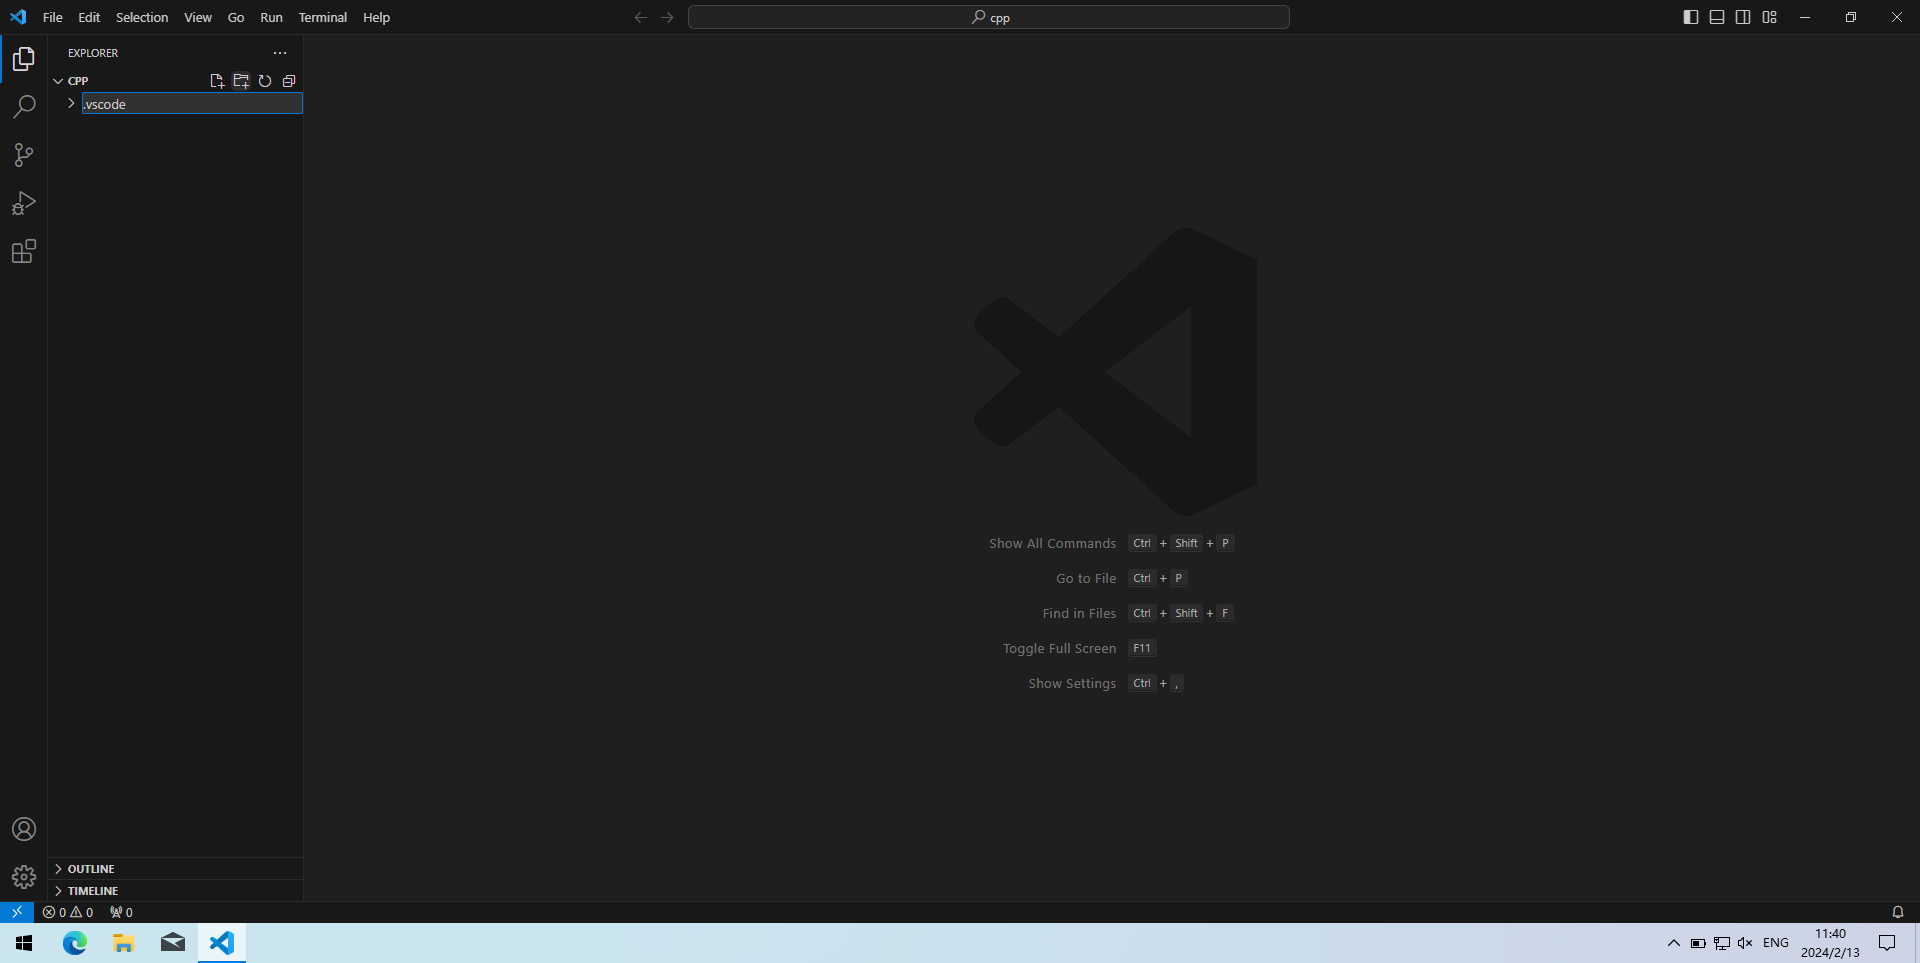1920x963 pixels.
Task: Go back using navigation arrow
Action: click(641, 17)
